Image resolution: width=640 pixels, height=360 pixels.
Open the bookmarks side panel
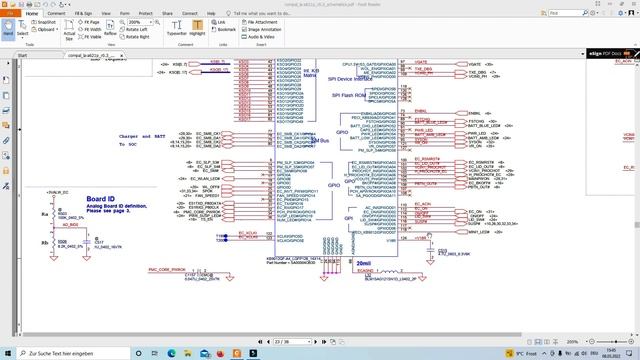(6, 80)
